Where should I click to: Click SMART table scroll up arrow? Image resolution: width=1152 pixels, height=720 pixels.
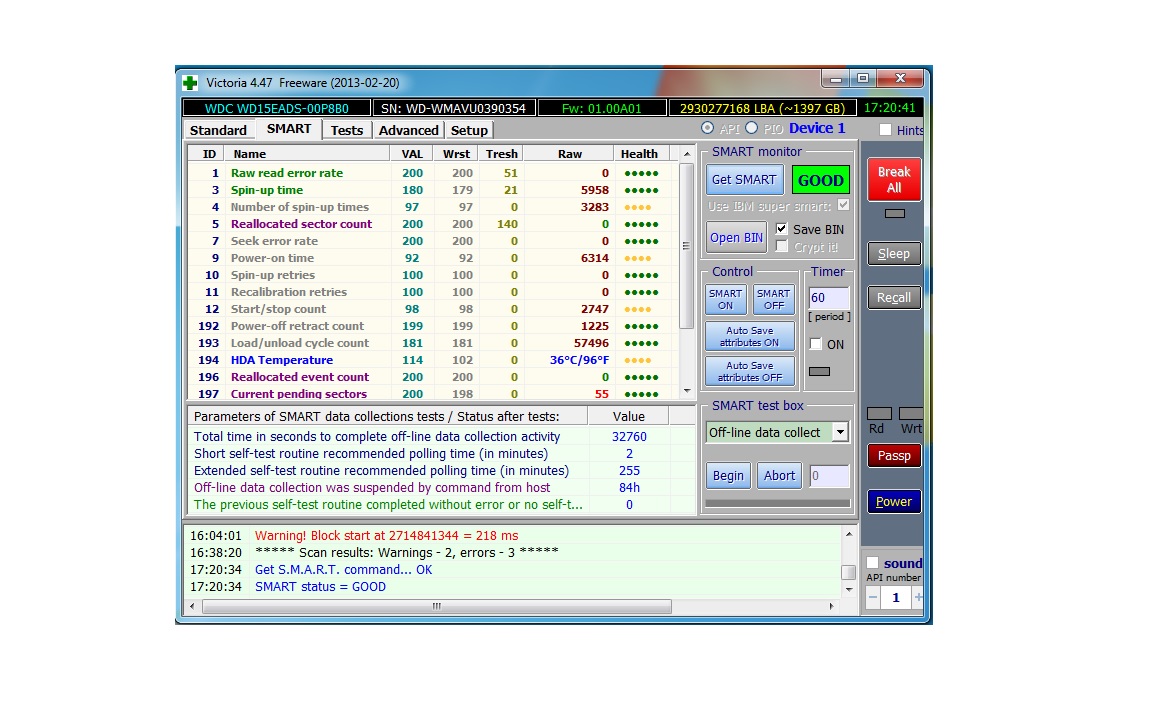coord(686,154)
